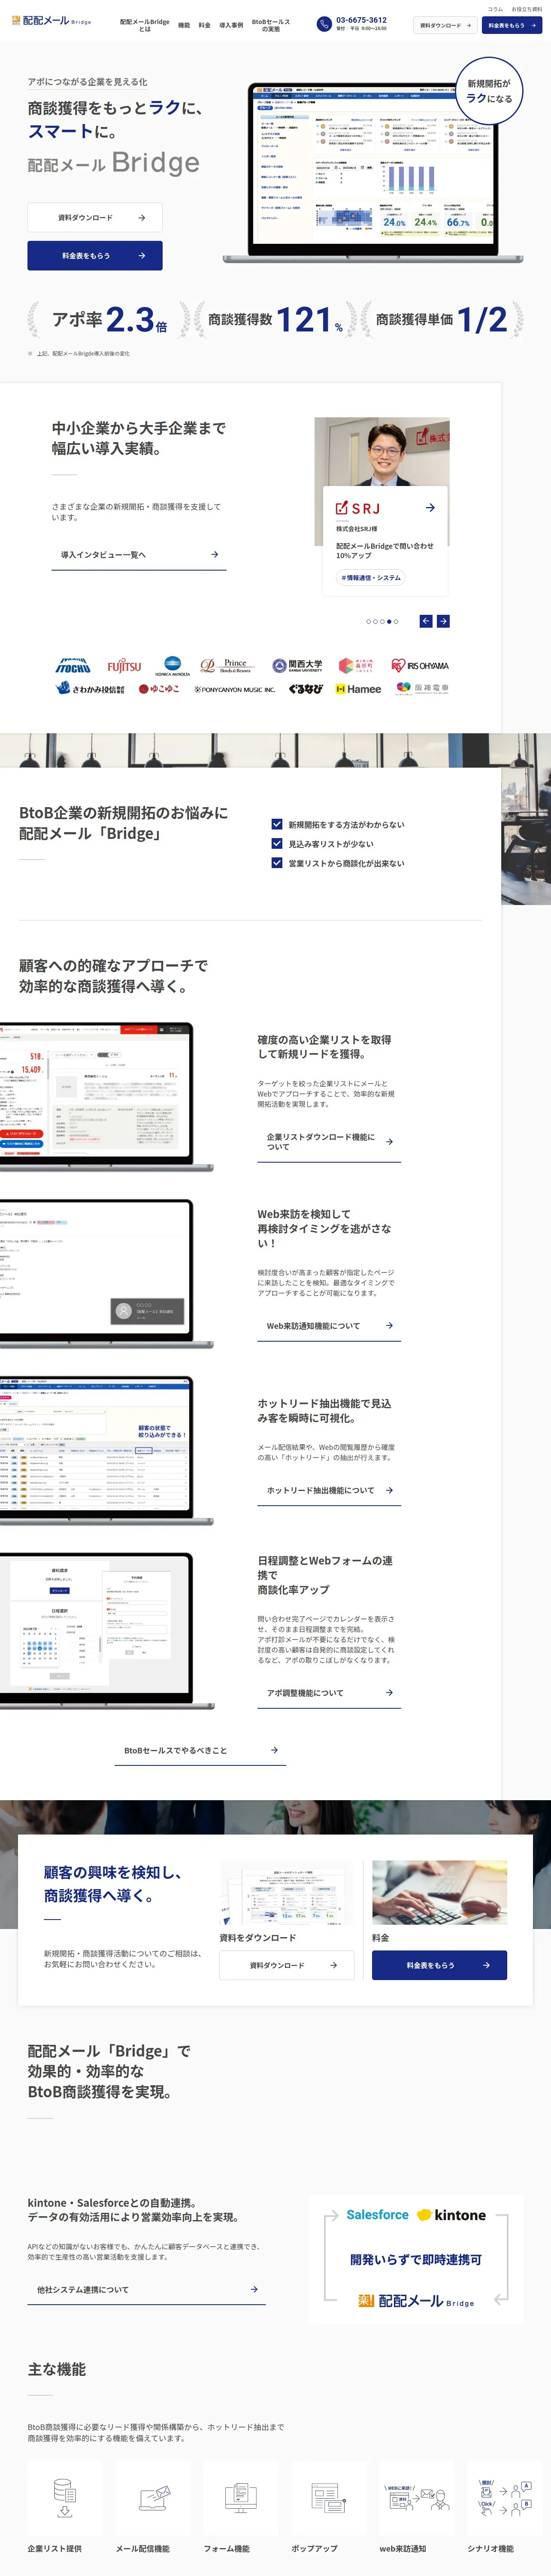Click the 関西大学 logo
This screenshot has height=2576, width=551.
coord(297,666)
